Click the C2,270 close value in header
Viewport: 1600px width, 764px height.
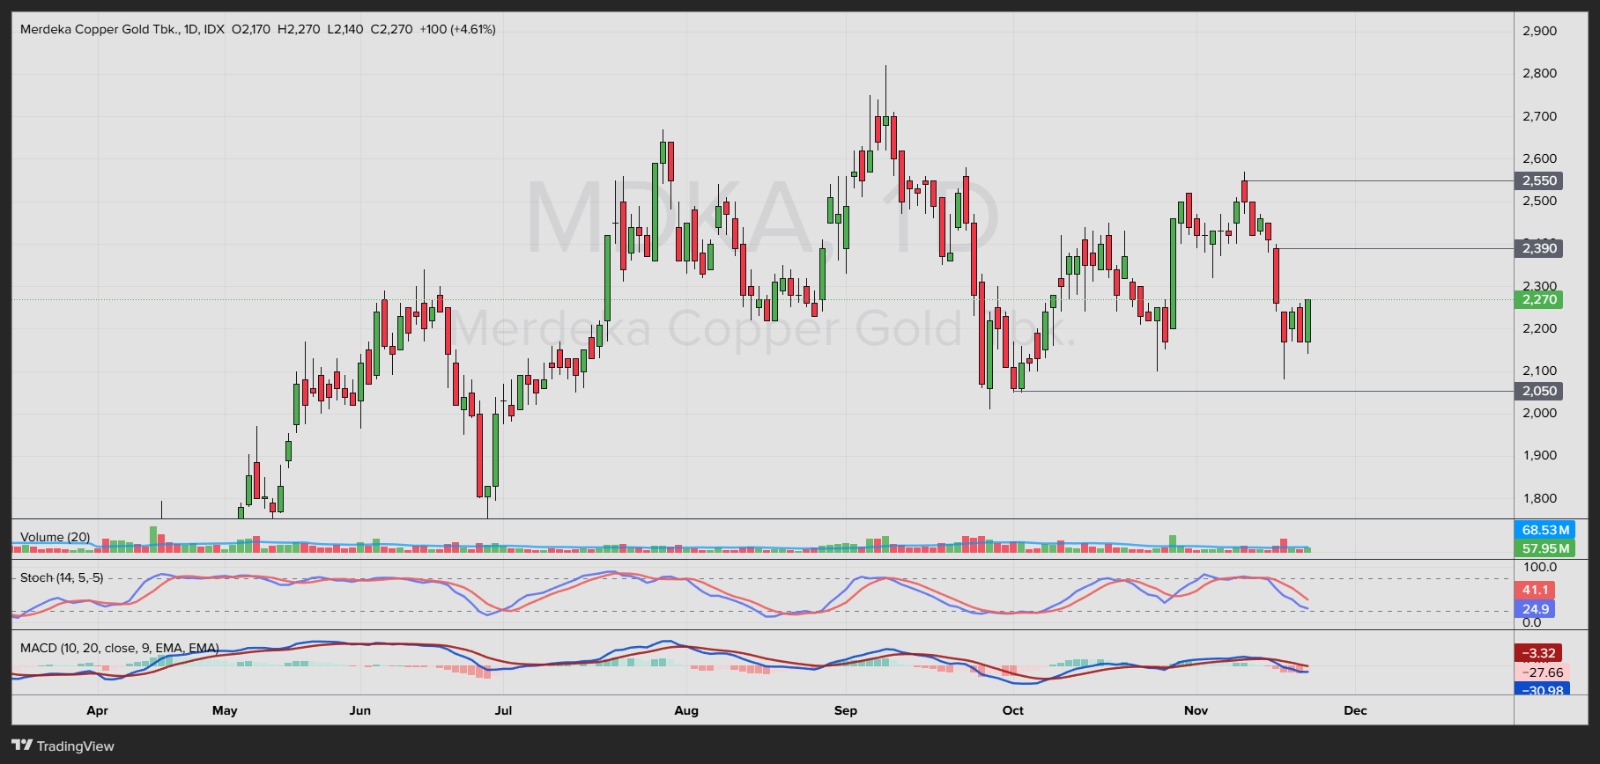391,29
